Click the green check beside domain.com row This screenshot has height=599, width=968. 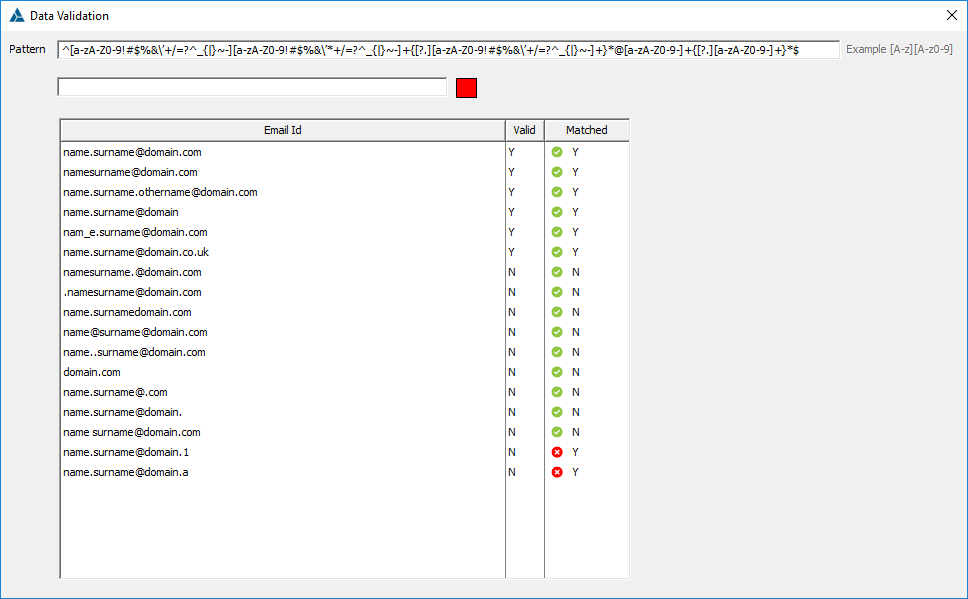coord(557,372)
